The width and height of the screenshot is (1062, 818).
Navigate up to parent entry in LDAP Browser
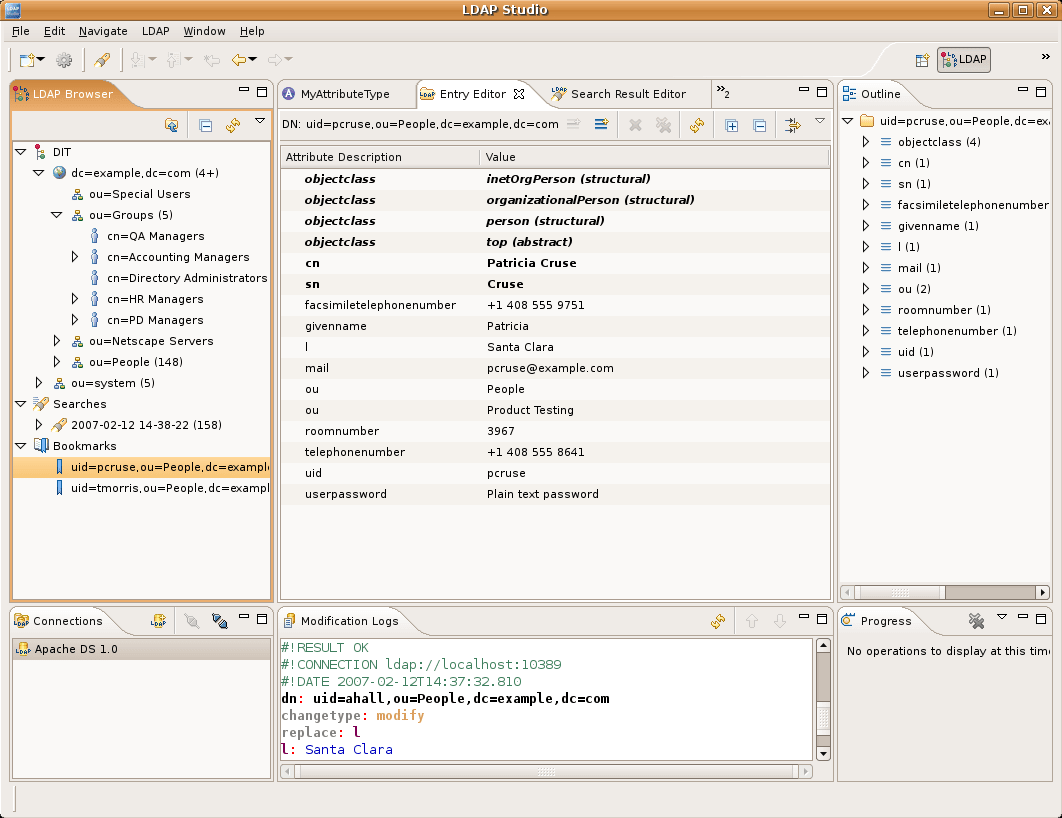pyautogui.click(x=172, y=125)
